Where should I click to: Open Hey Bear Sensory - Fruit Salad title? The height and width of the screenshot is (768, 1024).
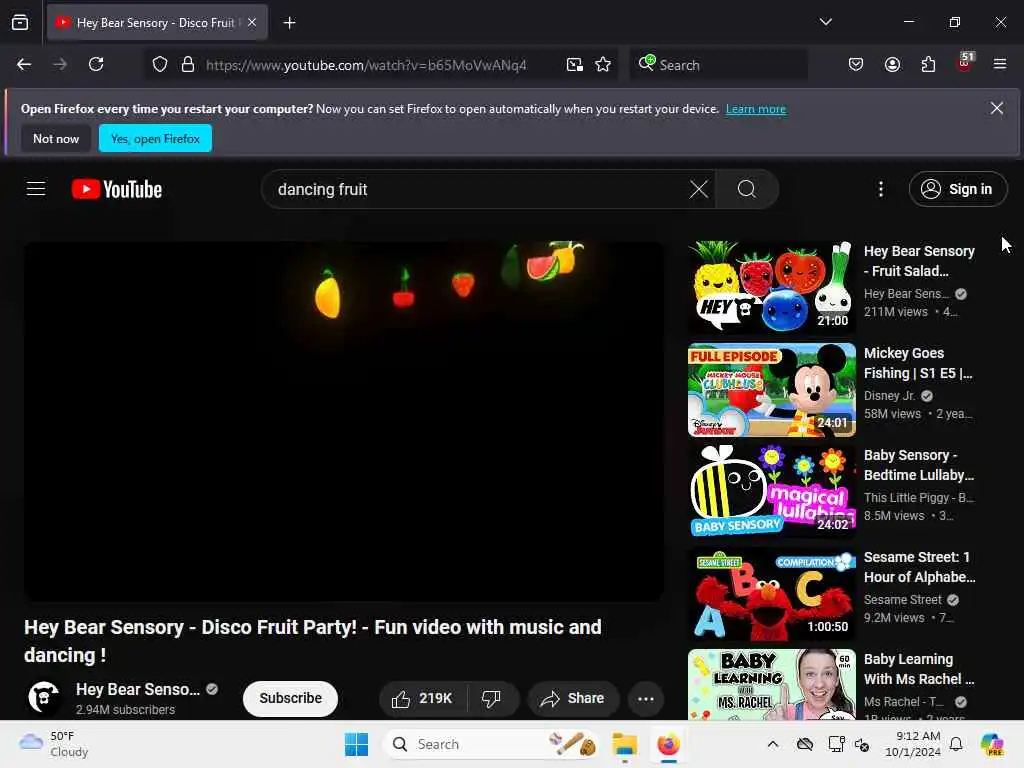[919, 261]
